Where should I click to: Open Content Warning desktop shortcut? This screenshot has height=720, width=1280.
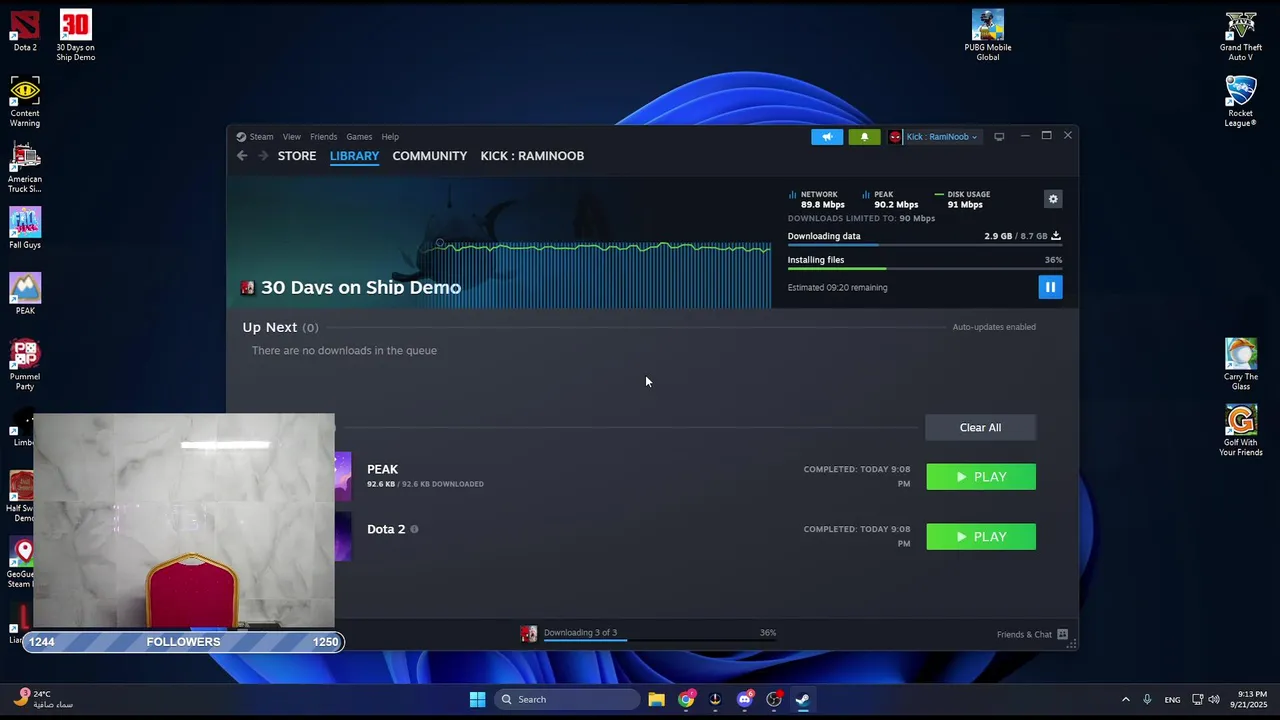tap(25, 102)
